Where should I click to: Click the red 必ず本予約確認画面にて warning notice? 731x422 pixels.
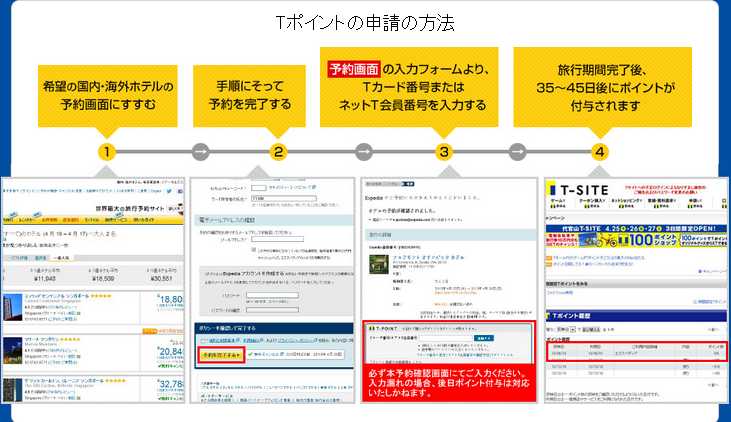click(x=449, y=383)
